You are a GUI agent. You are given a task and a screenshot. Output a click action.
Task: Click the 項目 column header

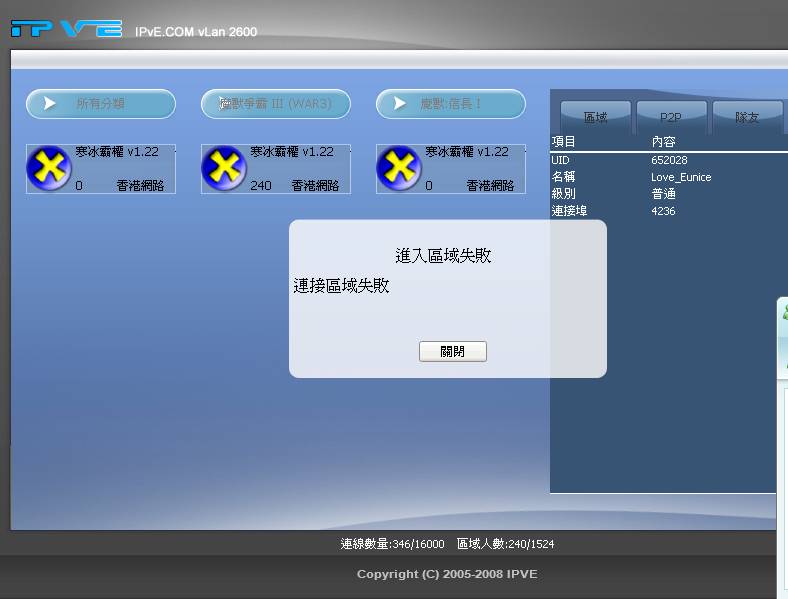(563, 142)
